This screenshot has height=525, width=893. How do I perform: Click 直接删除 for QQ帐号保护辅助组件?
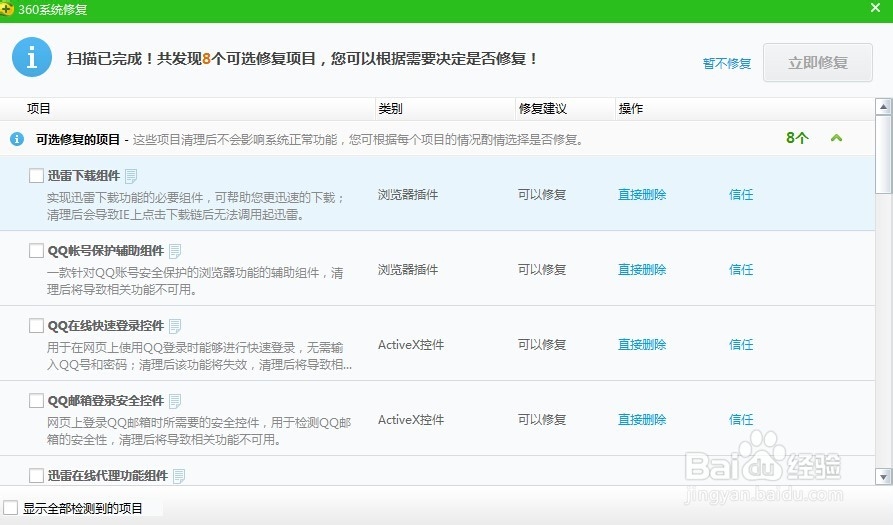point(642,269)
